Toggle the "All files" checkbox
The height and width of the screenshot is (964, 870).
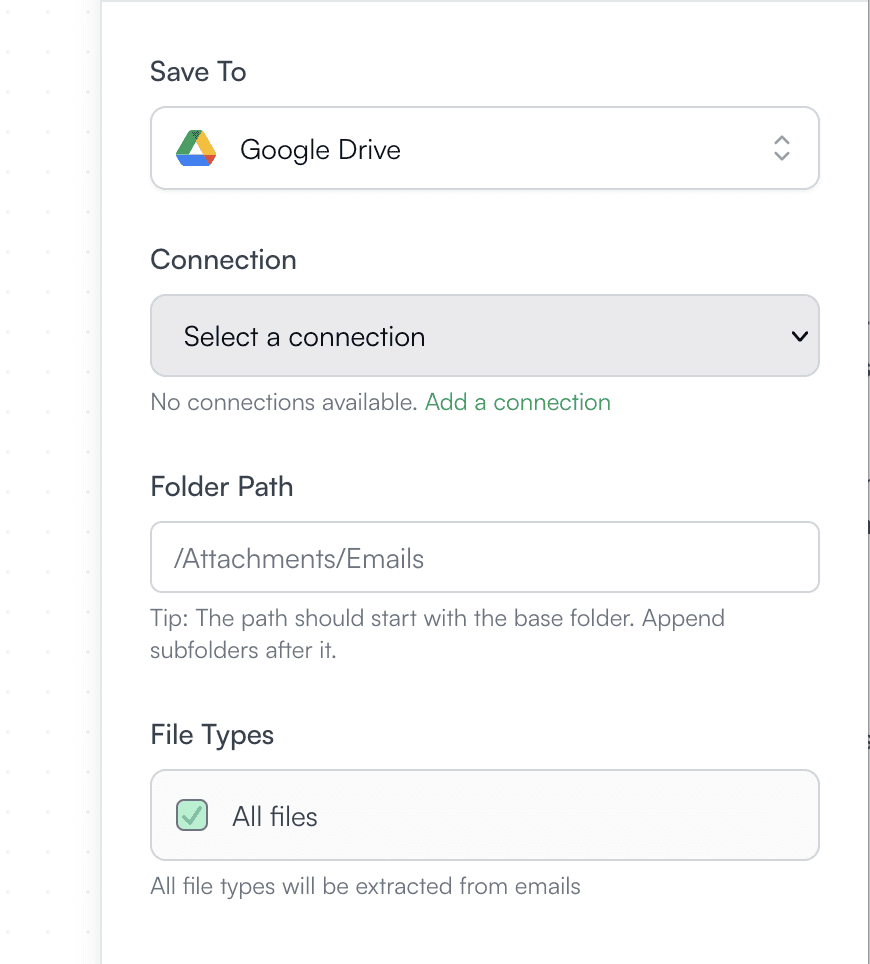tap(192, 816)
